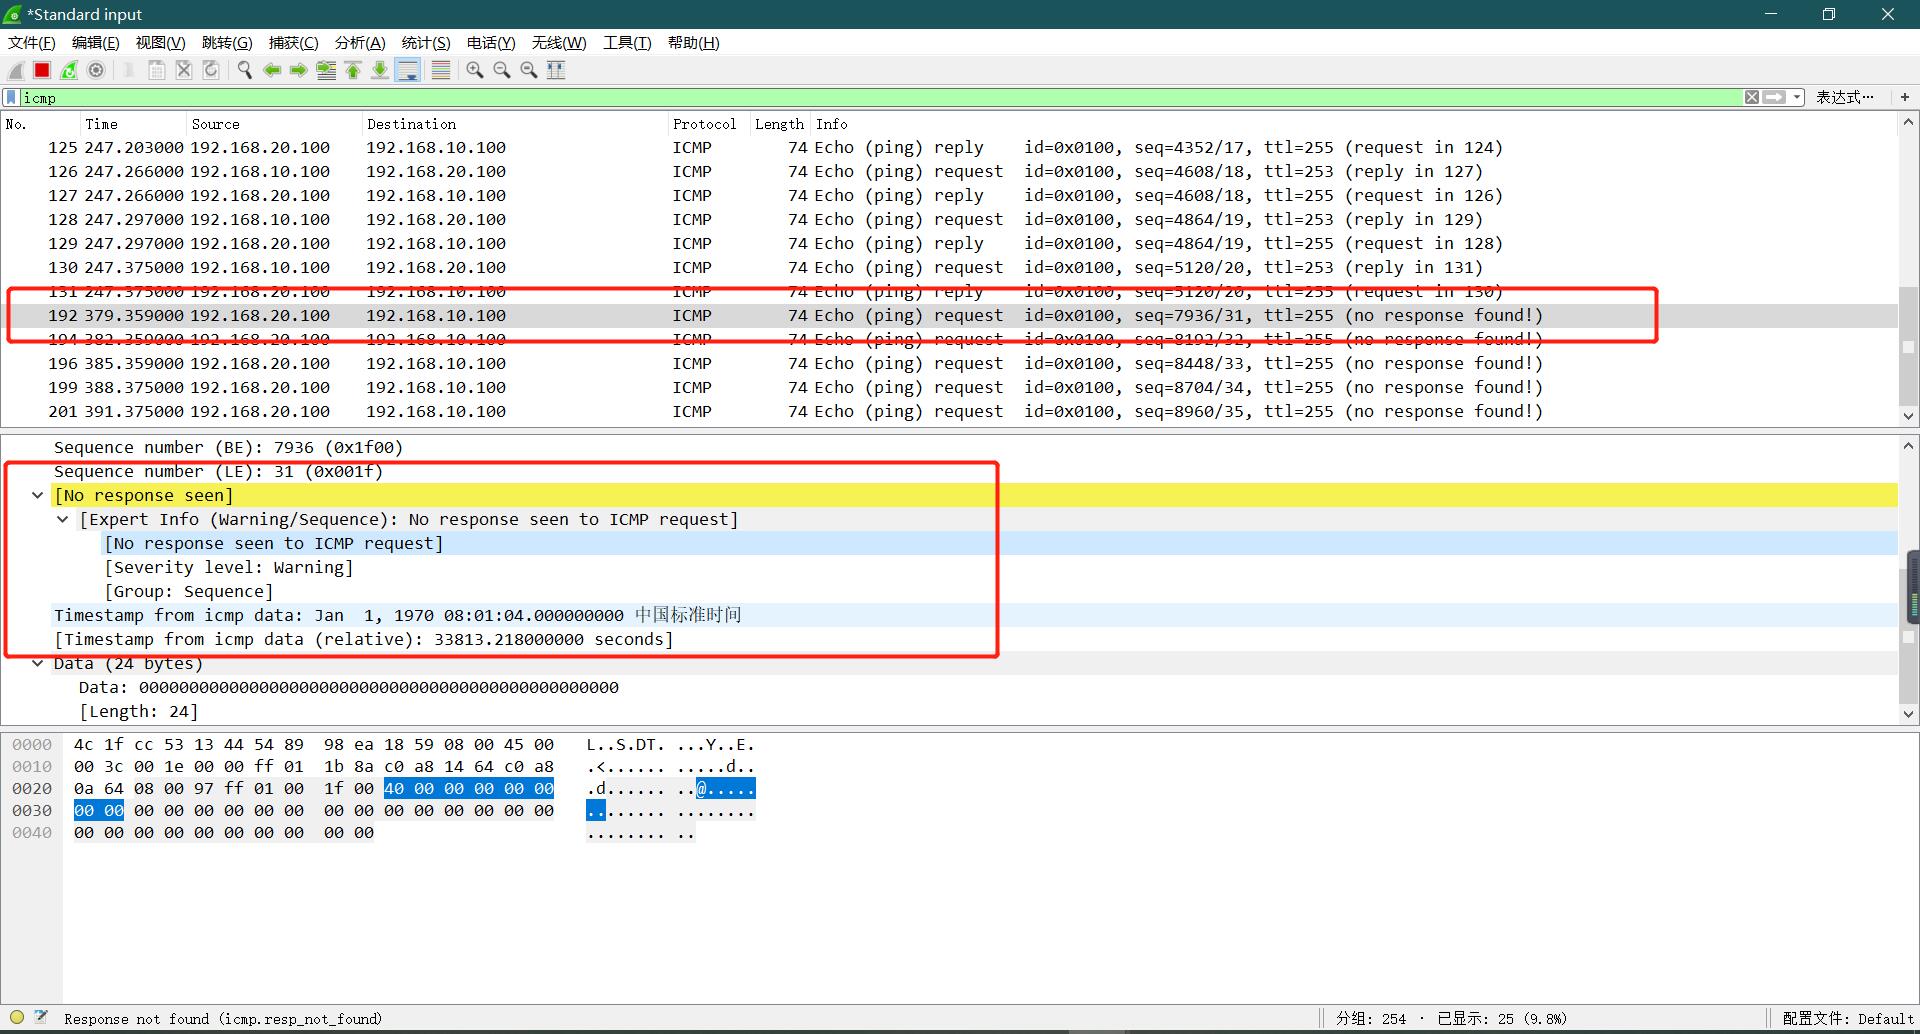This screenshot has height=1034, width=1920.
Task: Go to the first packet
Action: [353, 70]
